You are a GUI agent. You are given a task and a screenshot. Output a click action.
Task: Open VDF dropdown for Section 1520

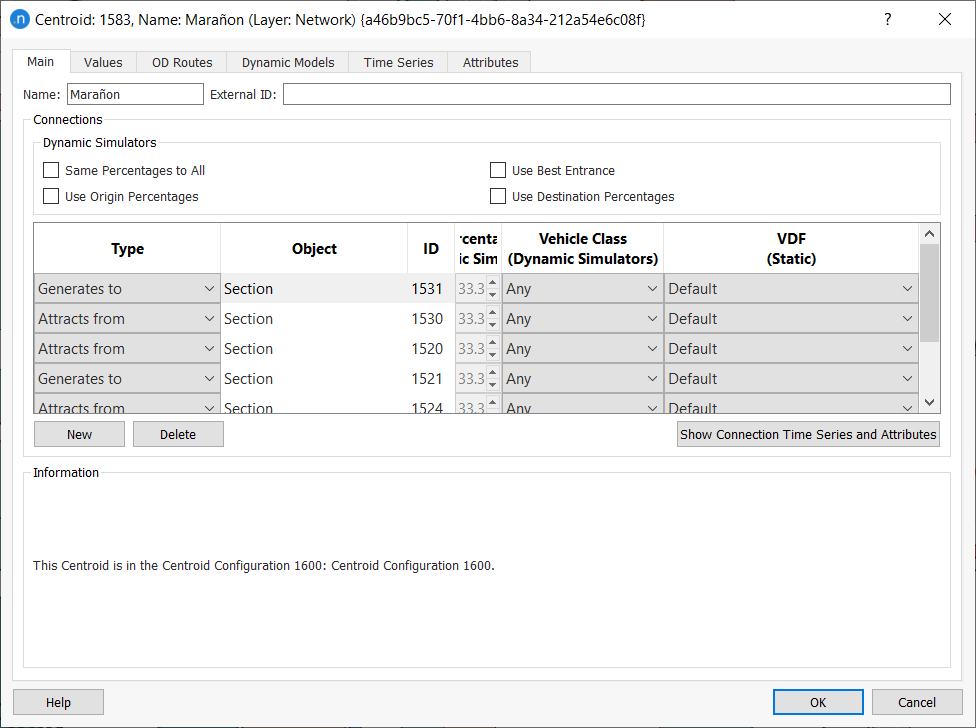coord(907,348)
